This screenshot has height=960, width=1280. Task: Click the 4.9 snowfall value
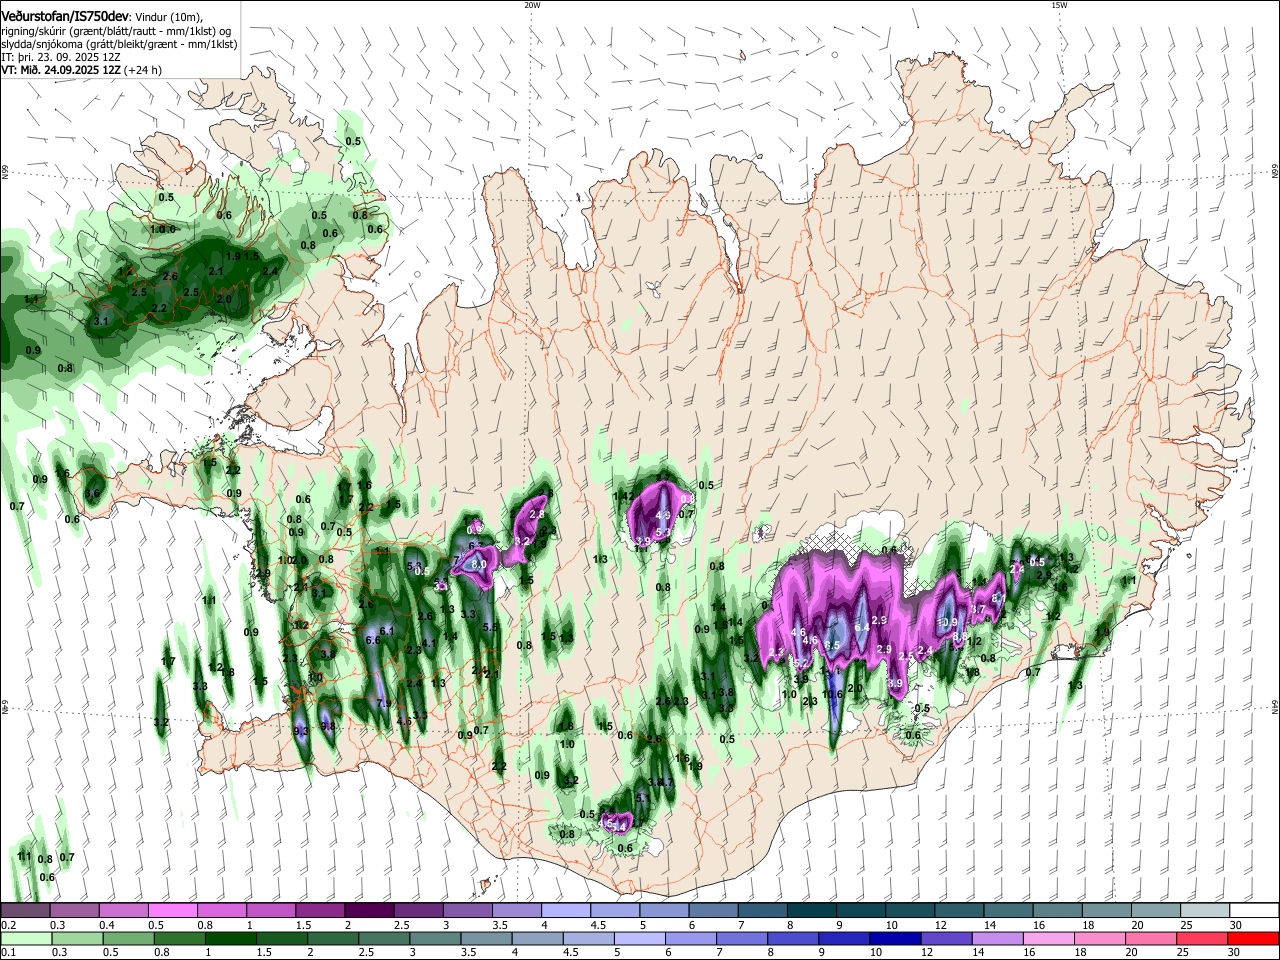[x=662, y=515]
